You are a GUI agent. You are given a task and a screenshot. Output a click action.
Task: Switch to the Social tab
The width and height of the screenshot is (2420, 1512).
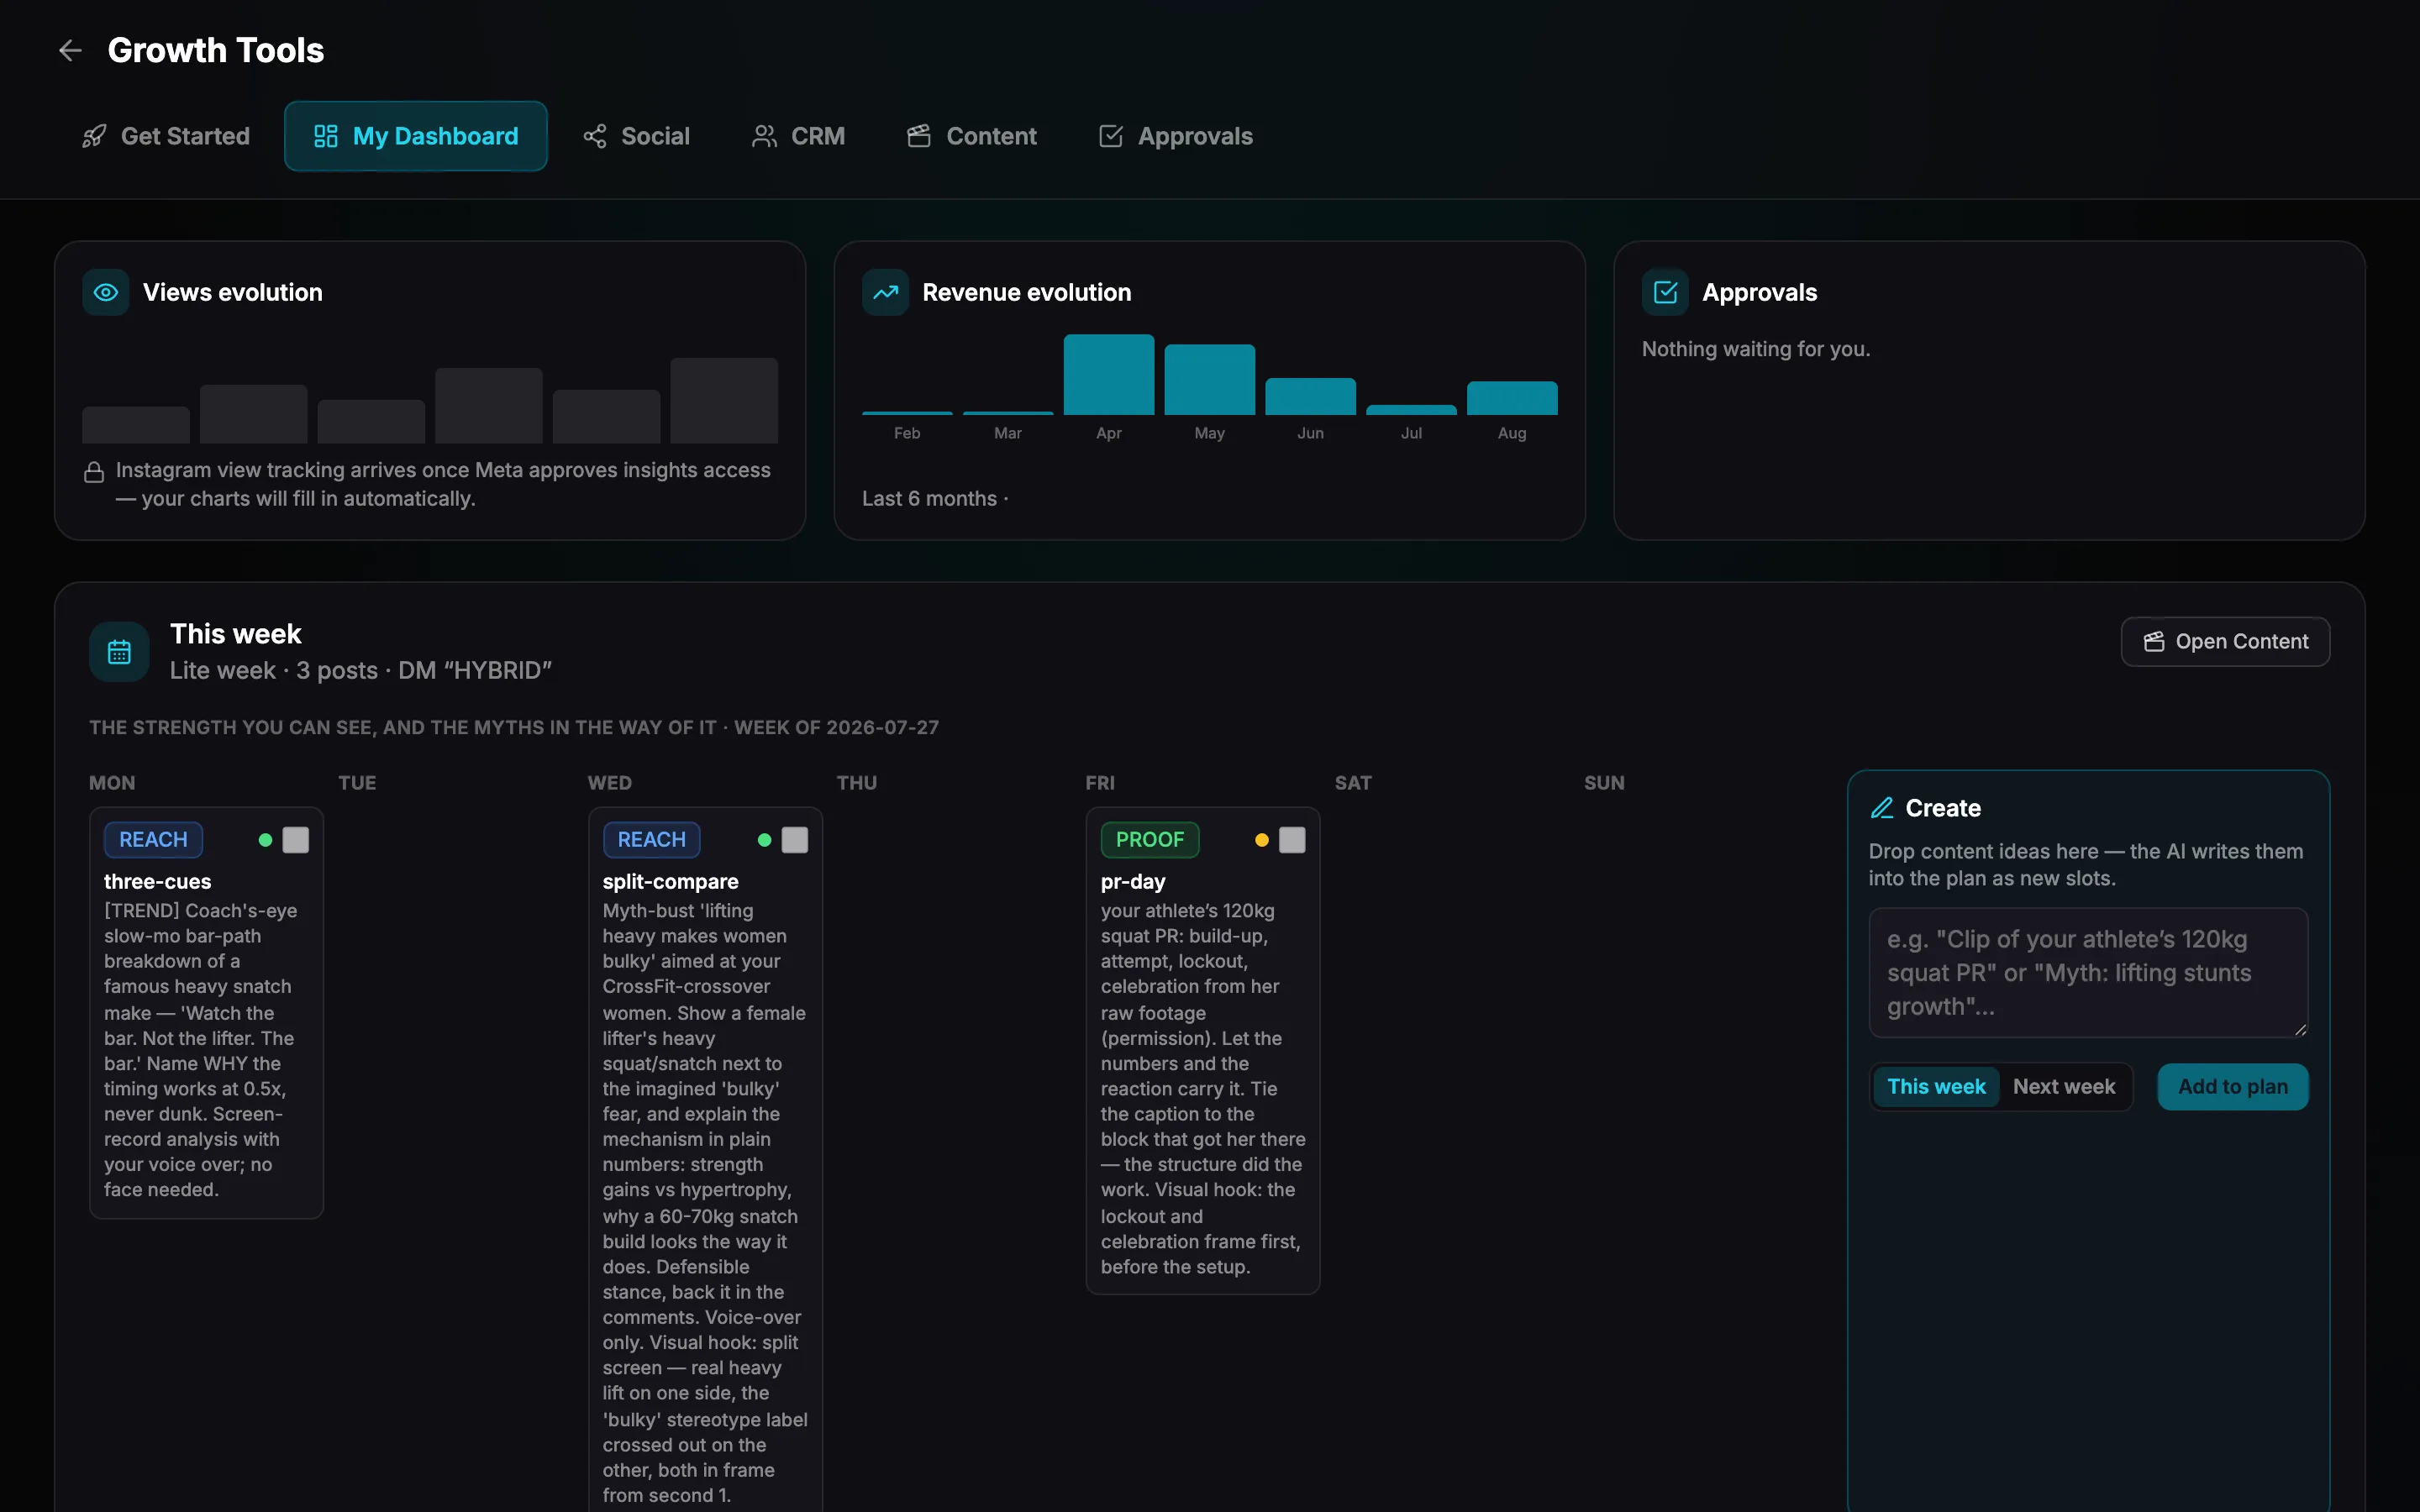click(x=637, y=136)
